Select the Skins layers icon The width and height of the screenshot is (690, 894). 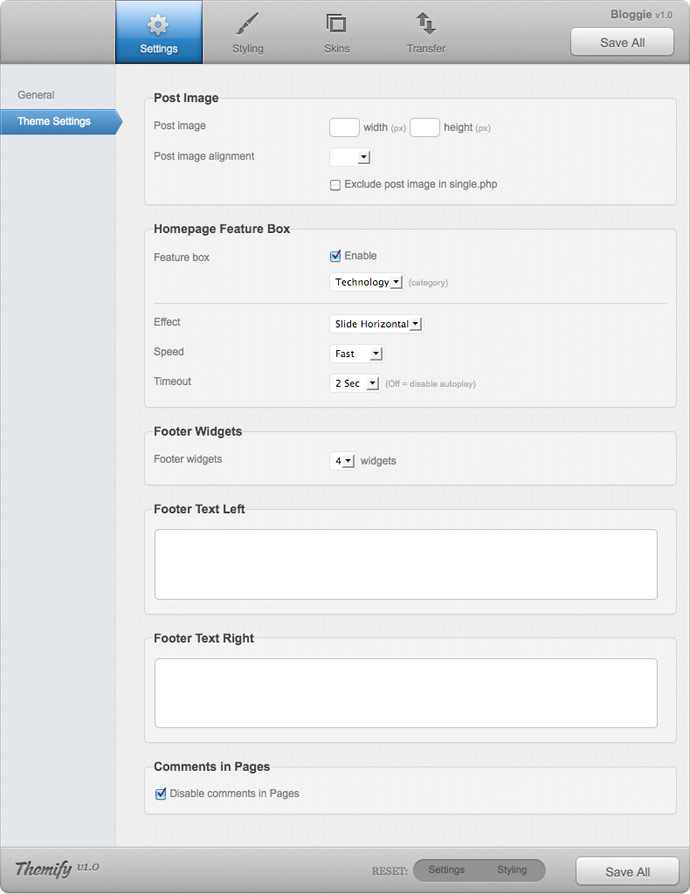pos(336,23)
